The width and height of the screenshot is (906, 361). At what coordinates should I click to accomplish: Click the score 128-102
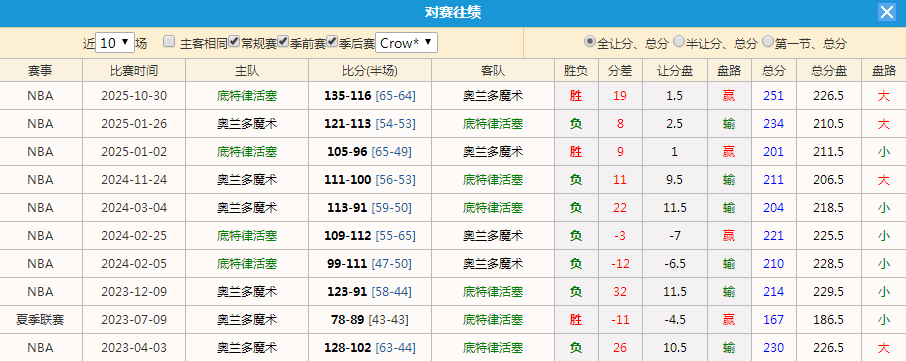coord(347,348)
